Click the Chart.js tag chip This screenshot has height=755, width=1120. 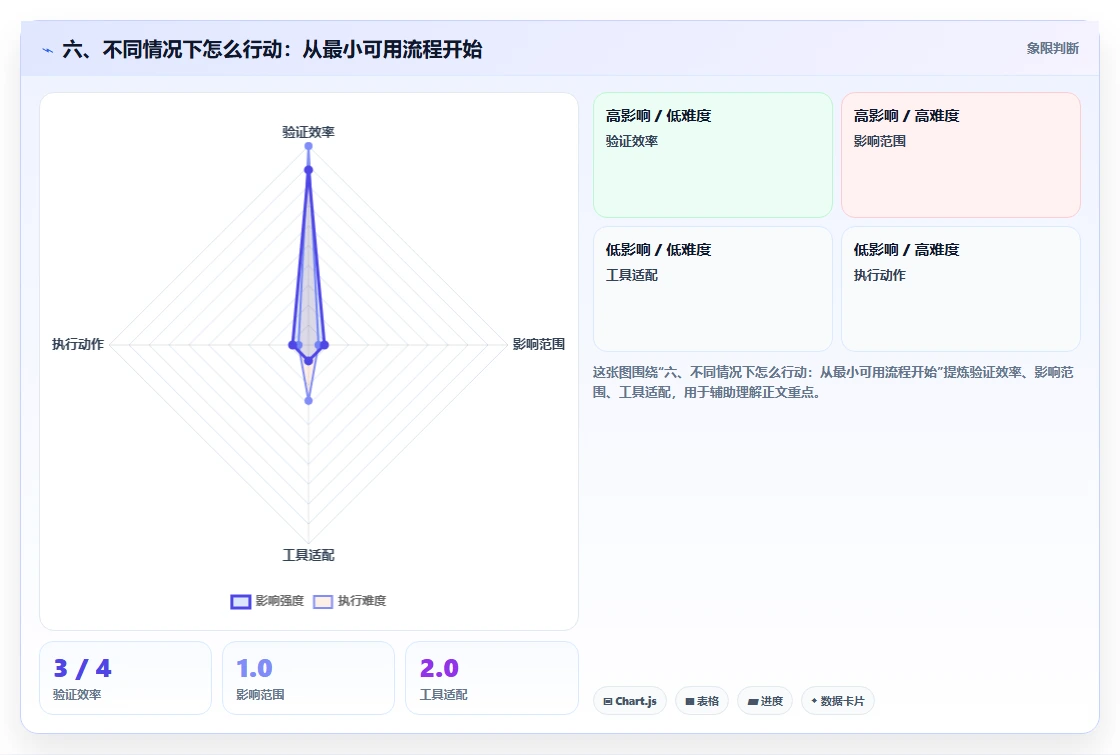[630, 701]
